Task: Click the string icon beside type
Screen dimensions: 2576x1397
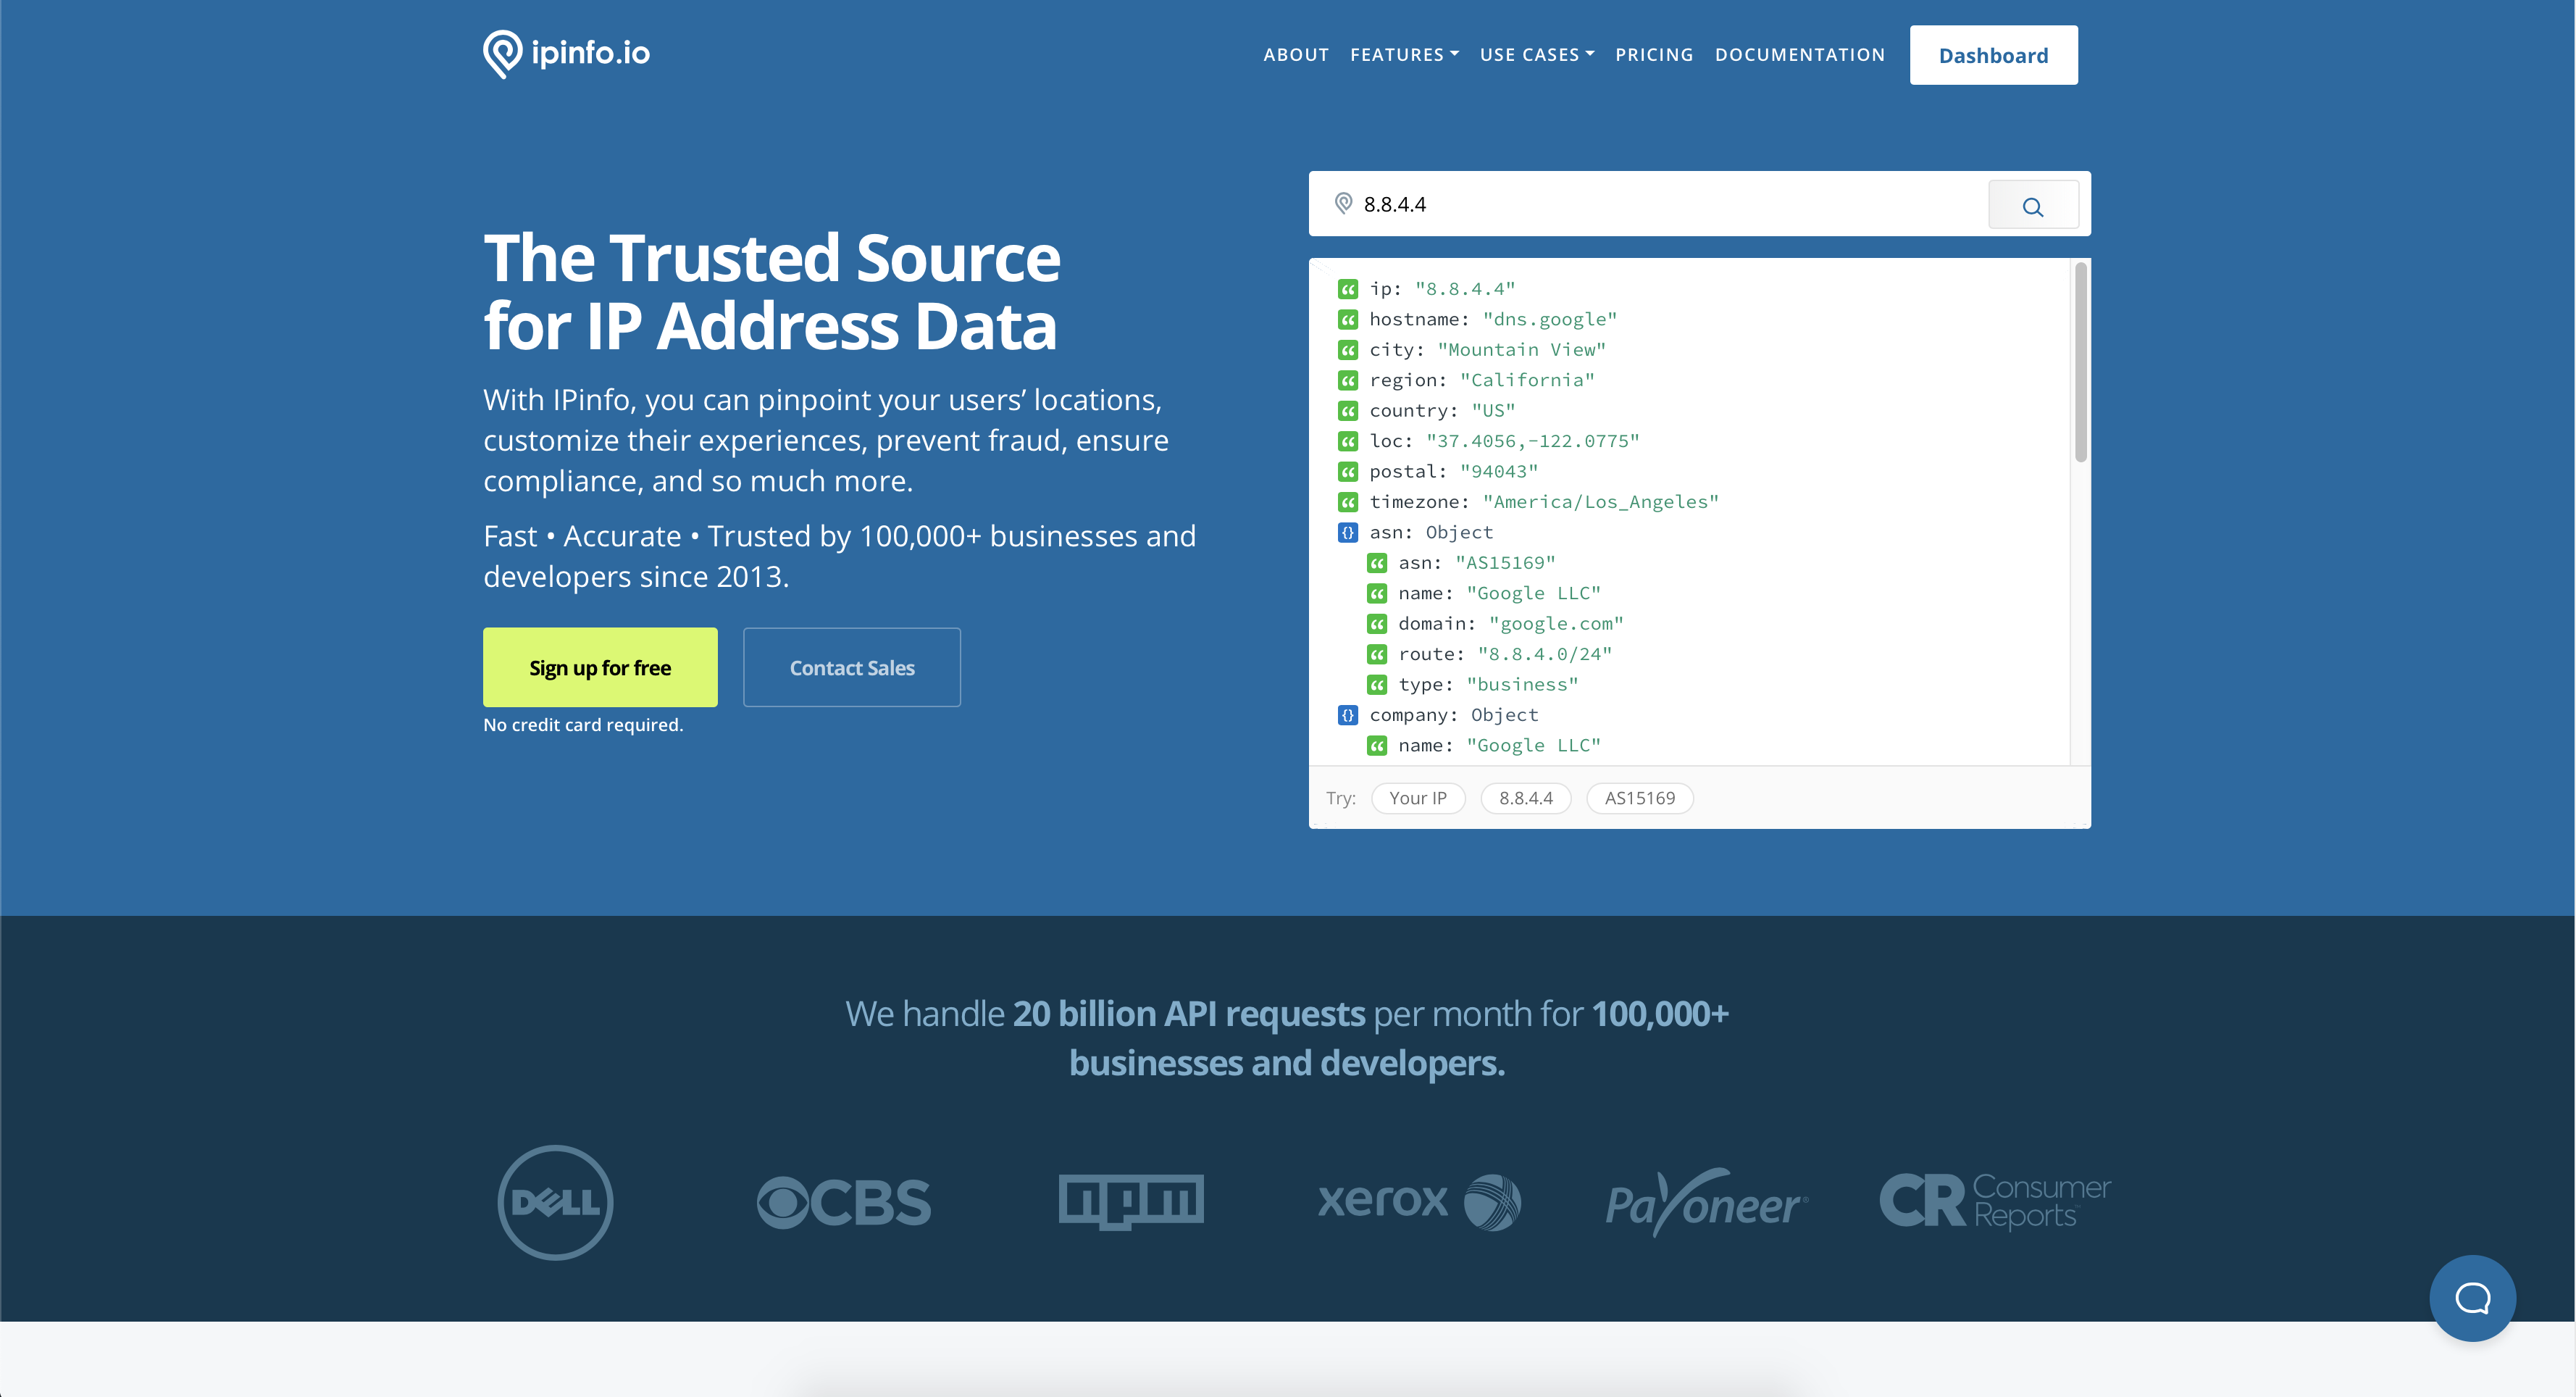Action: click(x=1377, y=685)
